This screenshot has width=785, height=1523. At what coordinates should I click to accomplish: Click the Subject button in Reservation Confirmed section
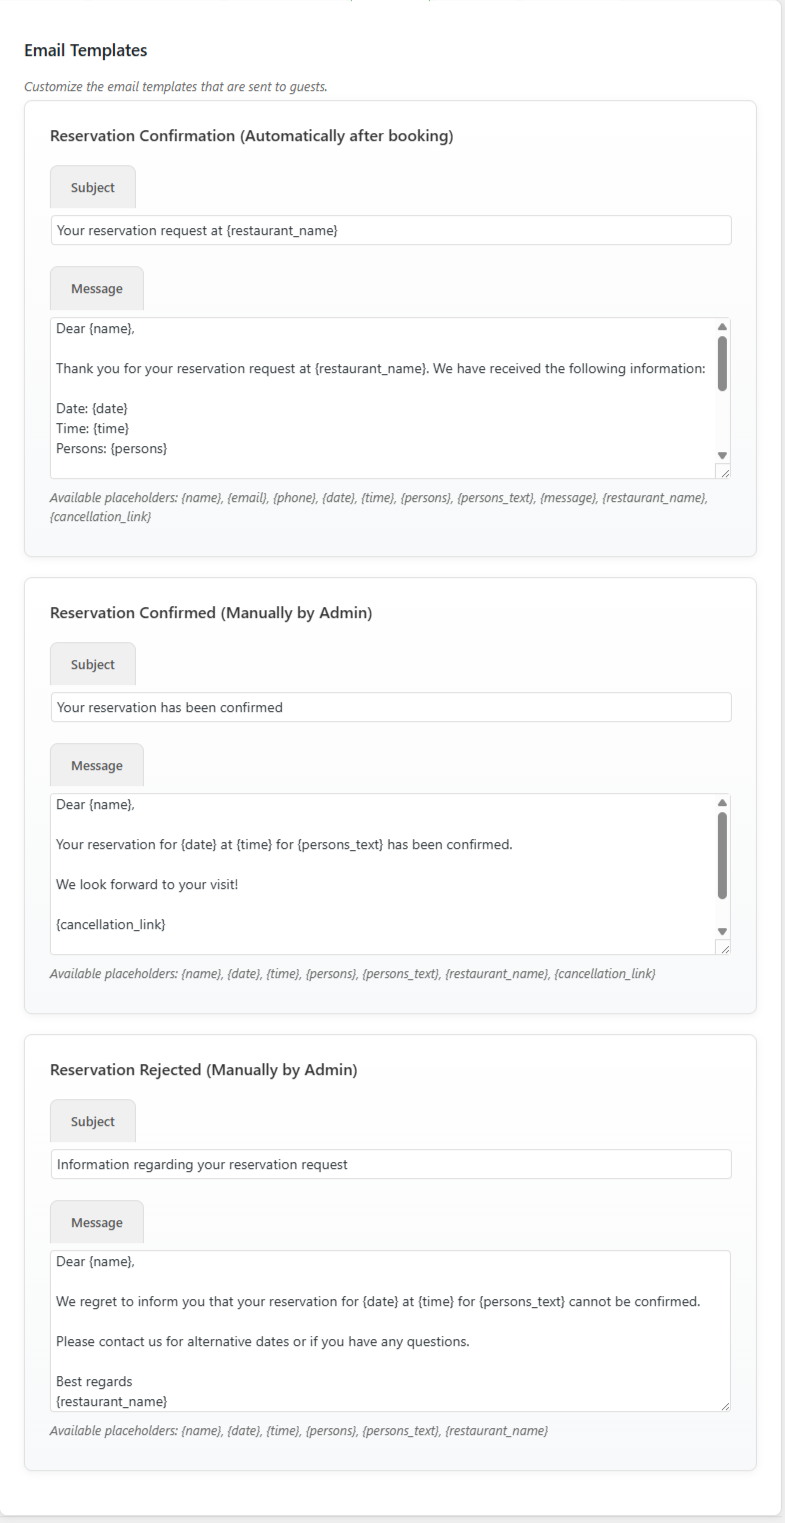(x=92, y=663)
